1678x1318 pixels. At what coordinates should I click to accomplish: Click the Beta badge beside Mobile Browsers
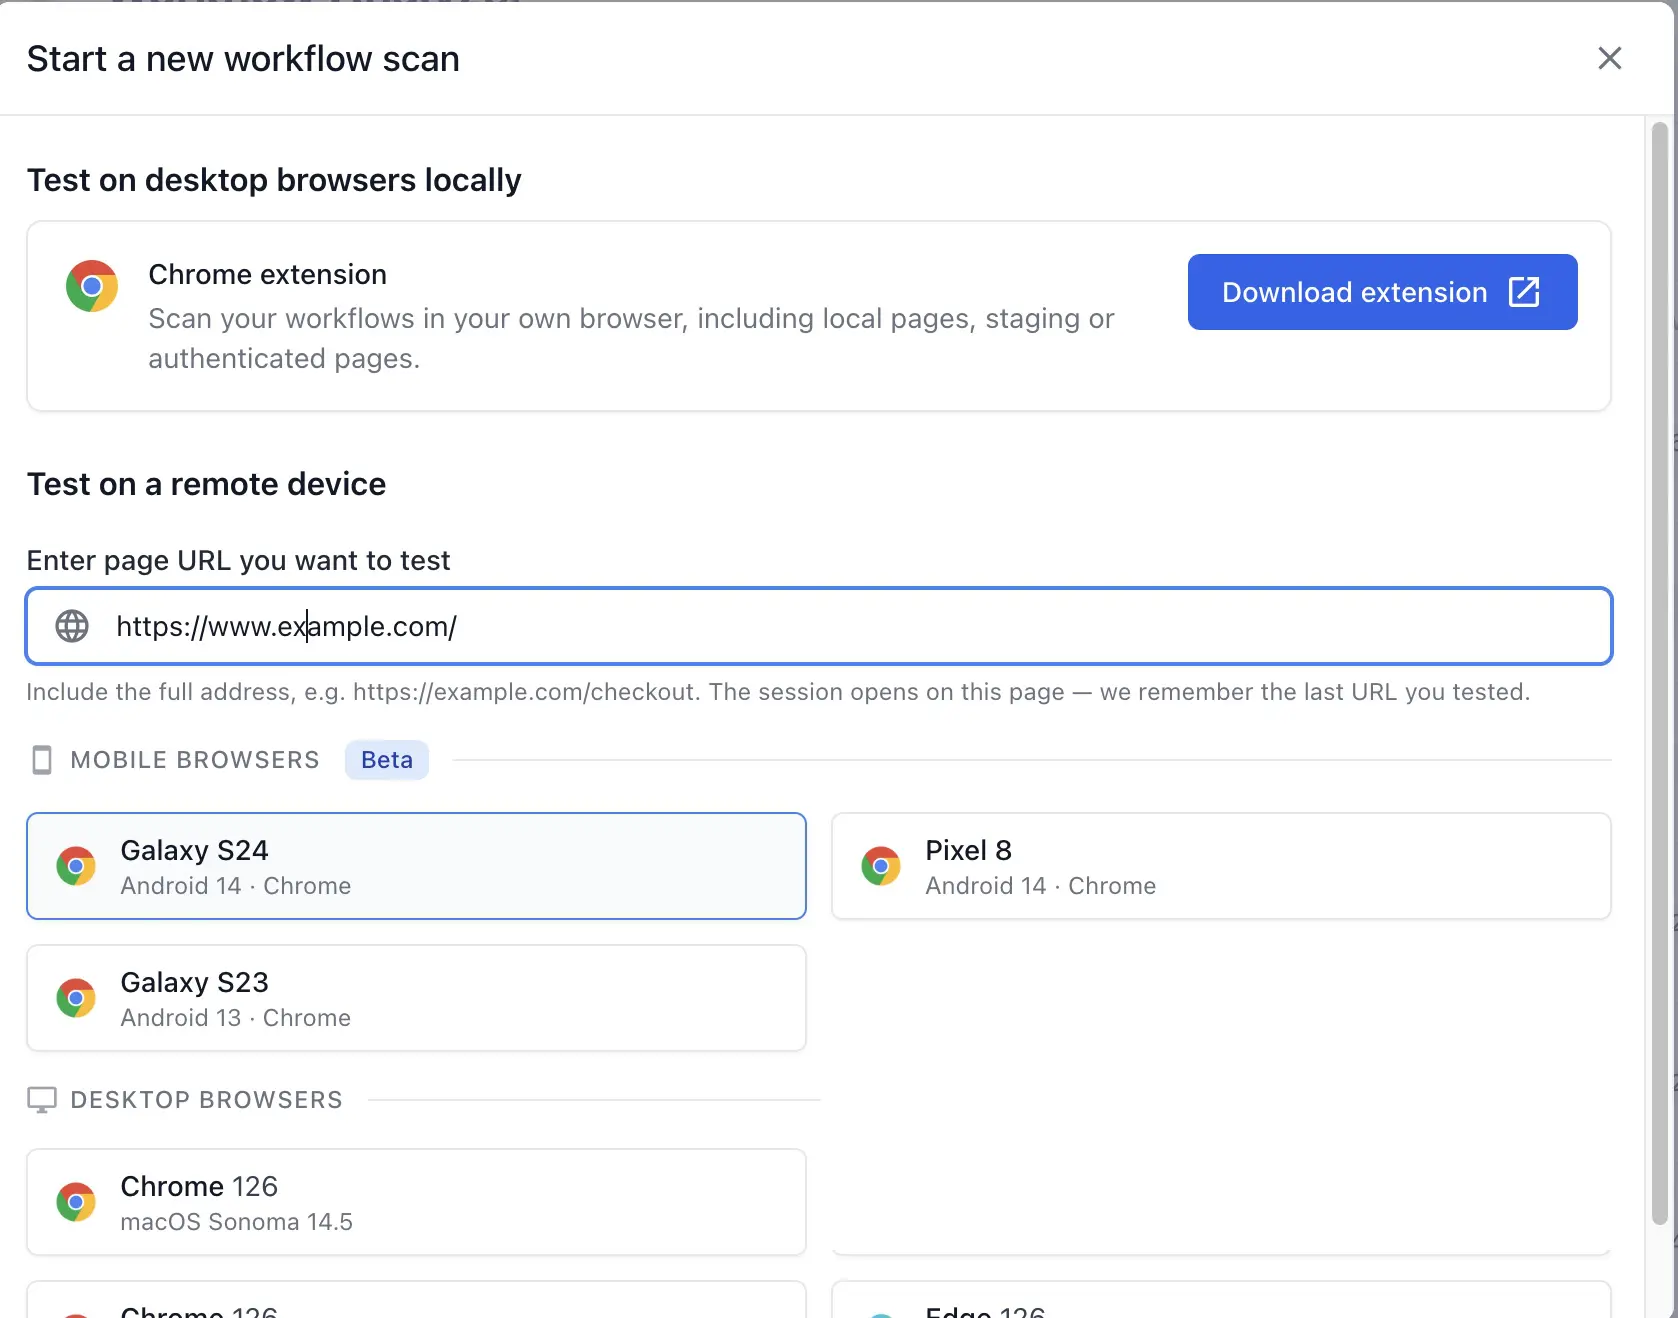click(x=387, y=760)
